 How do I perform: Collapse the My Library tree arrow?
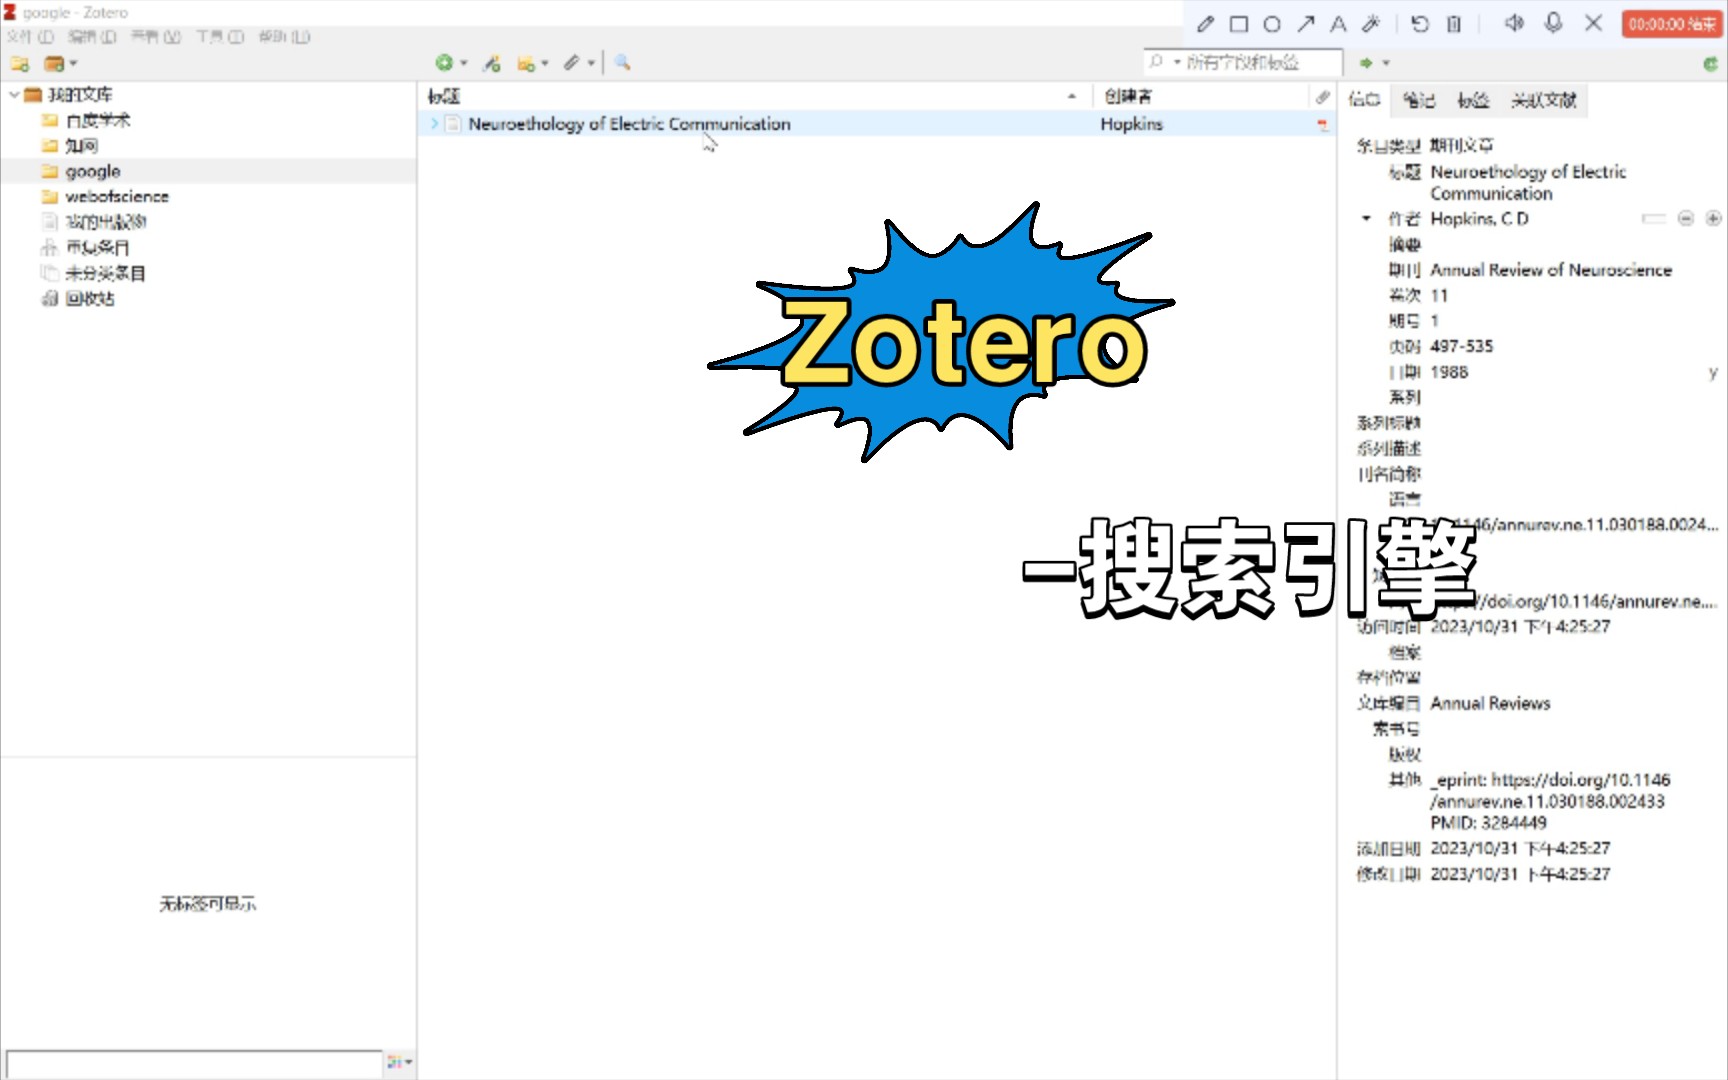(14, 95)
